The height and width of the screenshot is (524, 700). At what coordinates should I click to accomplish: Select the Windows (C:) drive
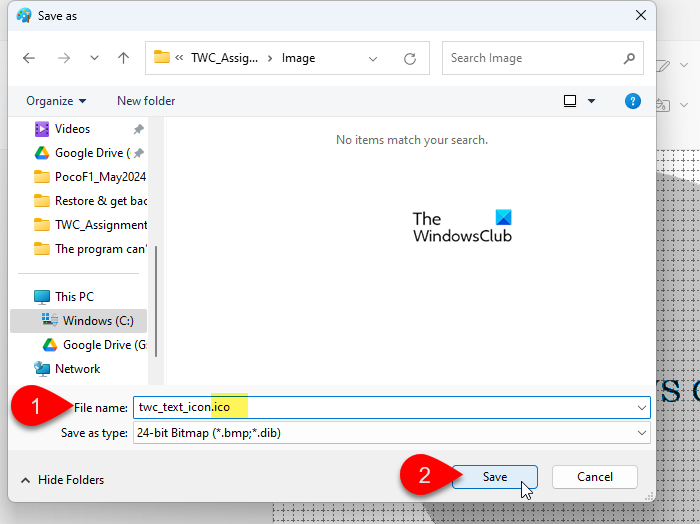pyautogui.click(x=78, y=321)
